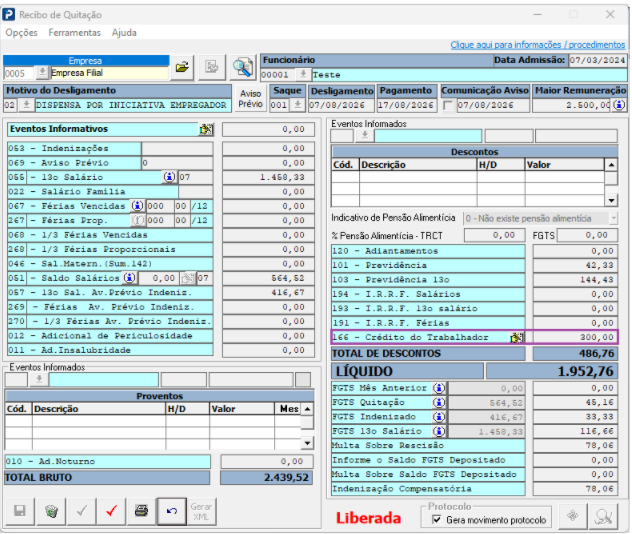Click the Crédito do Trabalhador value 300,00

(x=575, y=337)
